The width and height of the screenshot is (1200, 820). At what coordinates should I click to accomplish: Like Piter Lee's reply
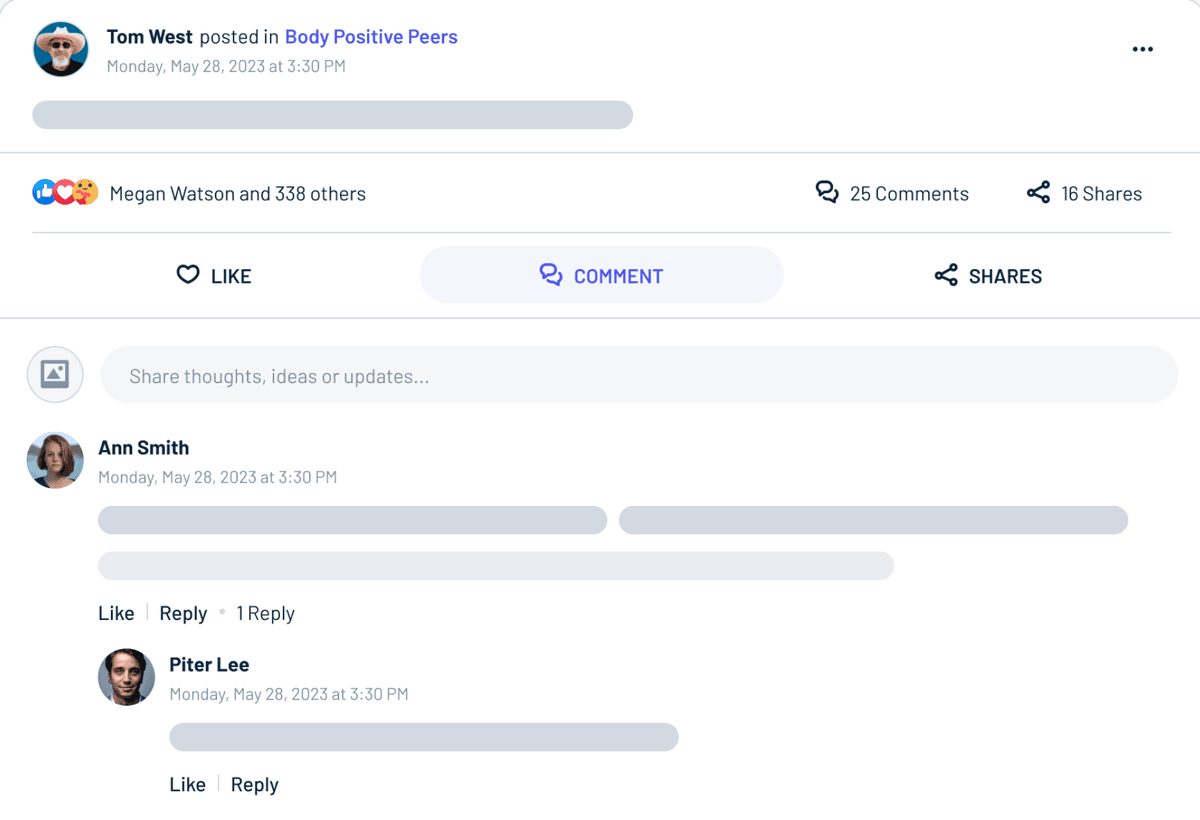coord(187,784)
